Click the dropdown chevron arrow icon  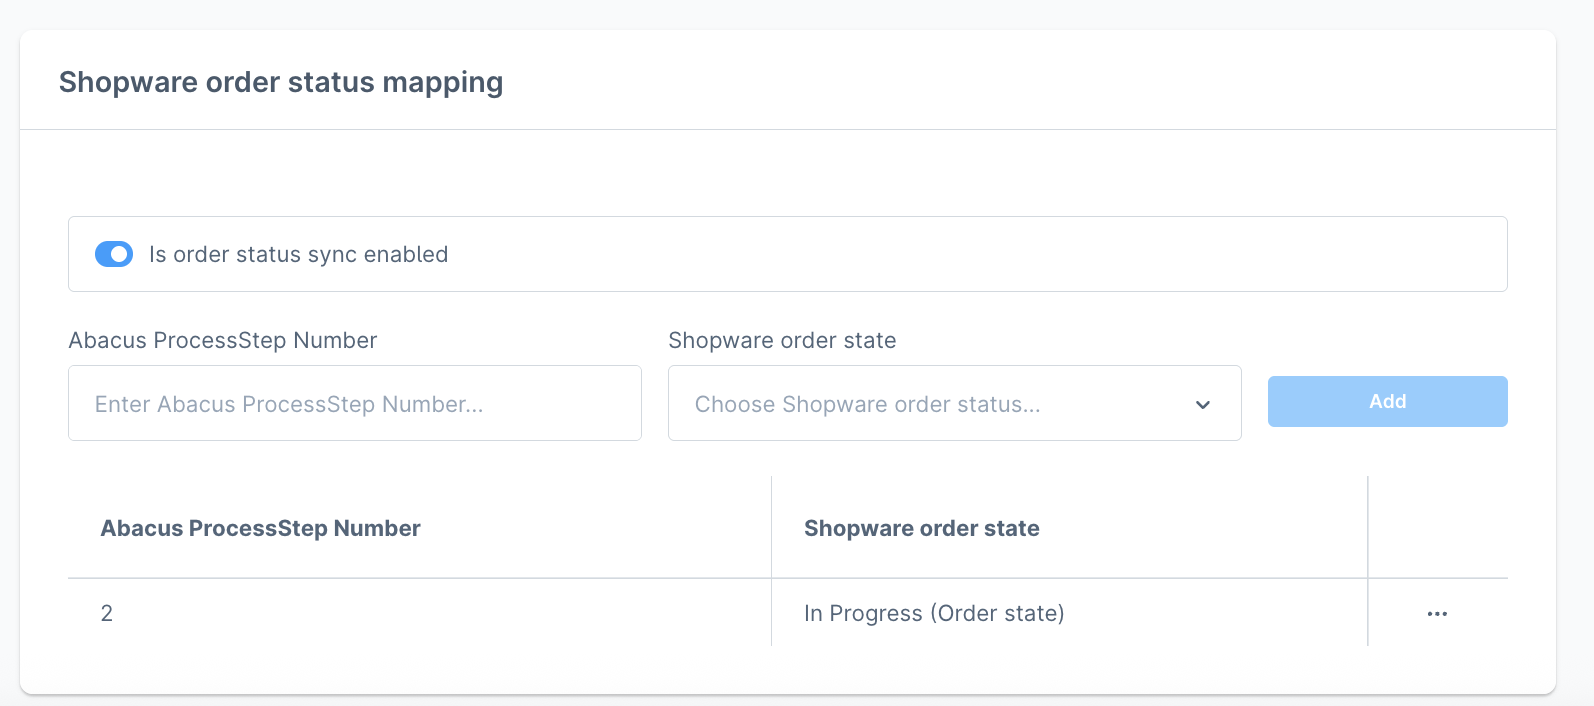pyautogui.click(x=1202, y=405)
